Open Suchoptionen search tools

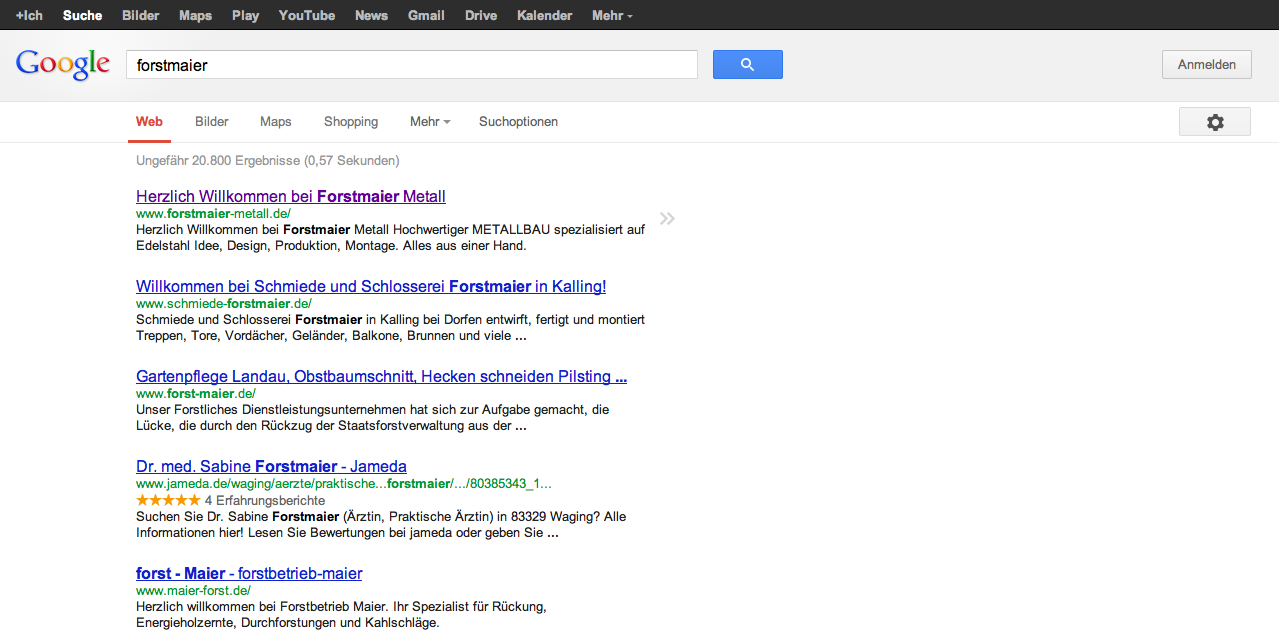coord(518,122)
